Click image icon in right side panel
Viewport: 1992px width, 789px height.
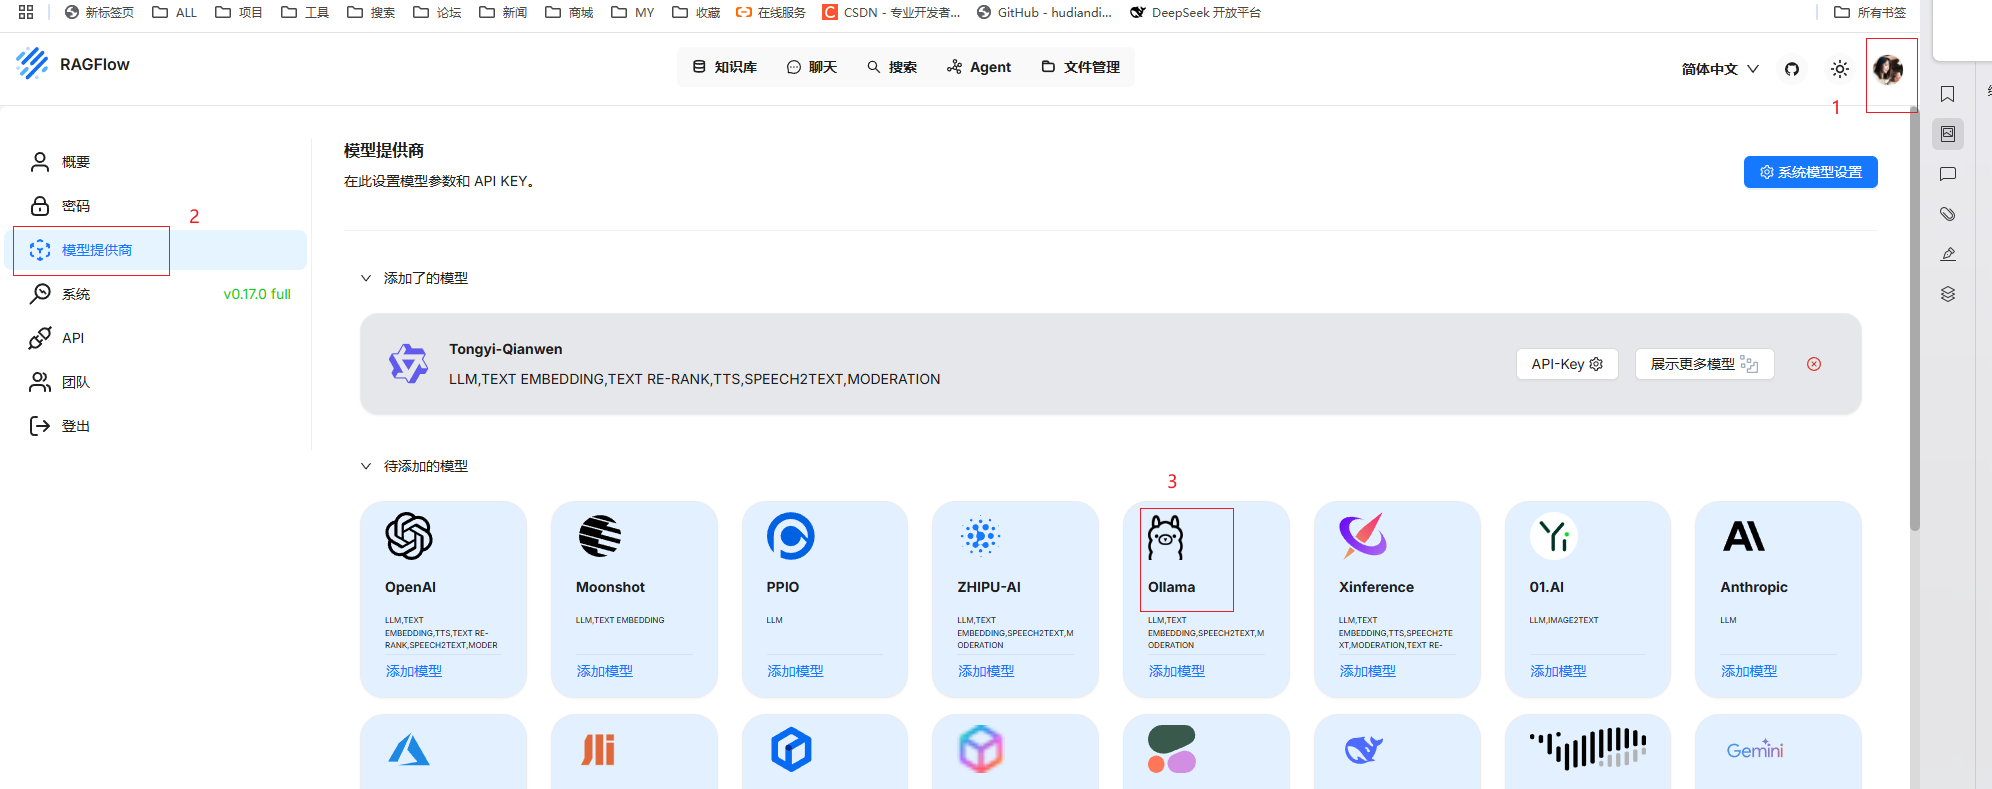1948,134
